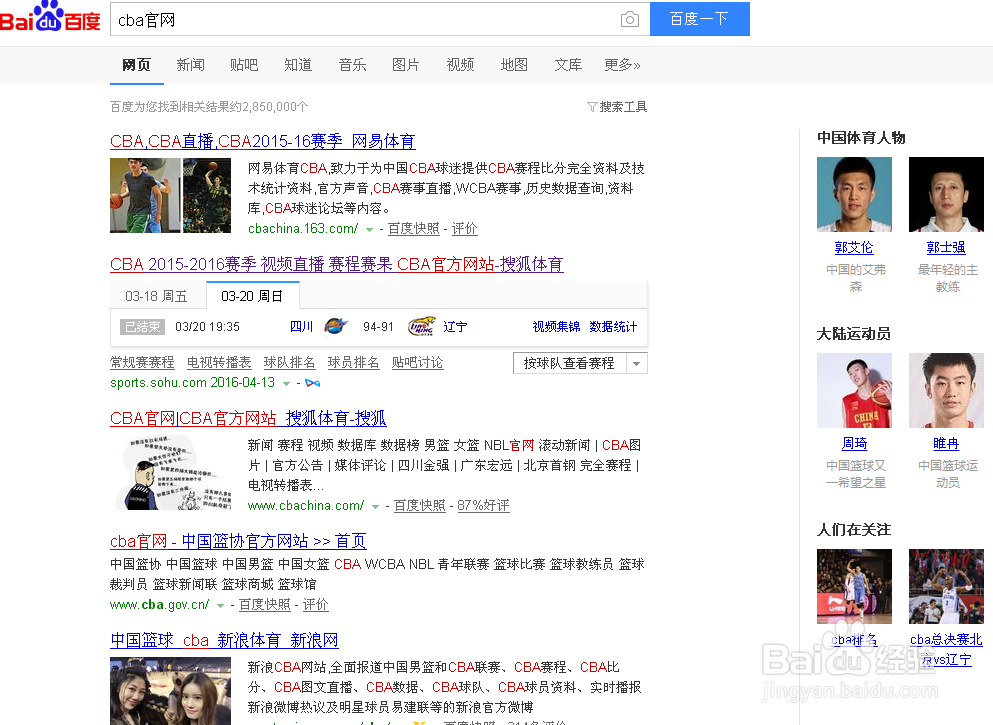Screen dimensions: 993x725
Task: Switch to 文库 tab
Action: 567,65
